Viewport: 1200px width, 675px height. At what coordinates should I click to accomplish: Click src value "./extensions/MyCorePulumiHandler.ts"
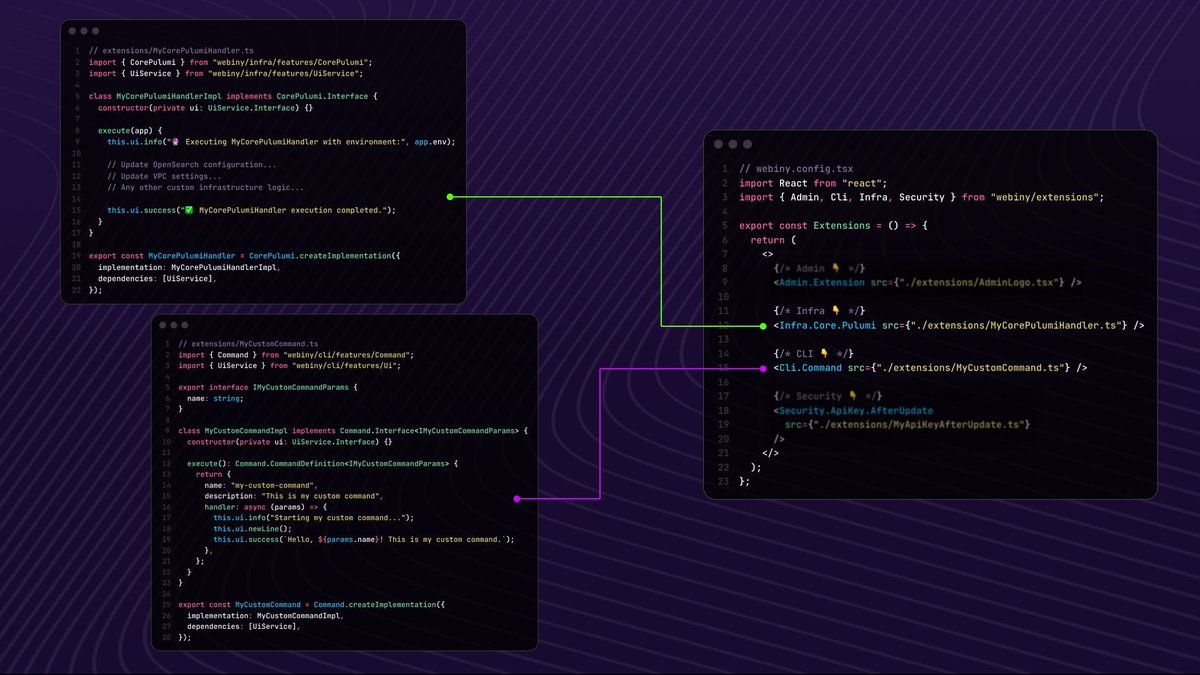click(x=1015, y=325)
